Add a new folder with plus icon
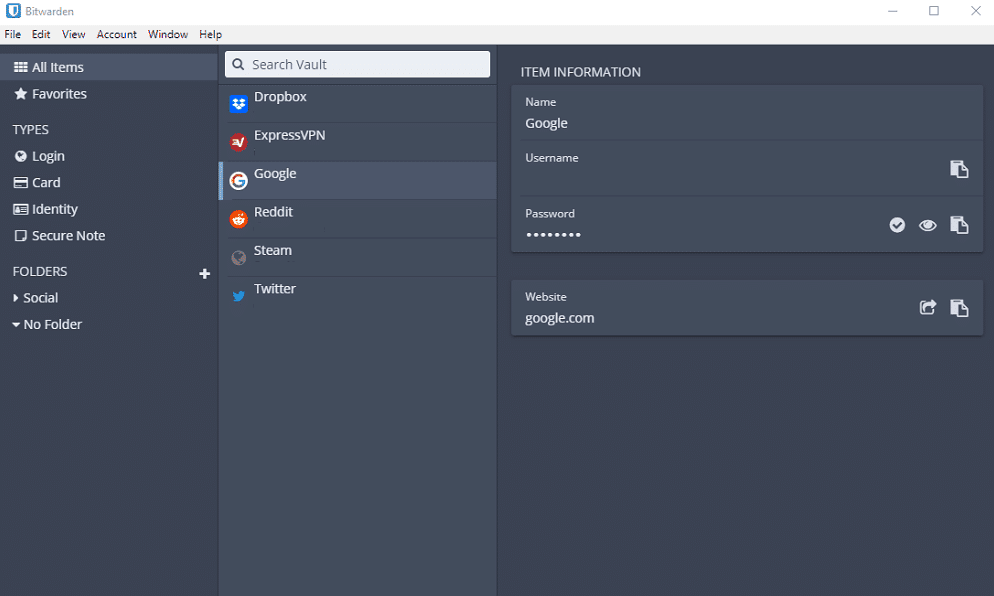Image resolution: width=994 pixels, height=596 pixels. (204, 274)
